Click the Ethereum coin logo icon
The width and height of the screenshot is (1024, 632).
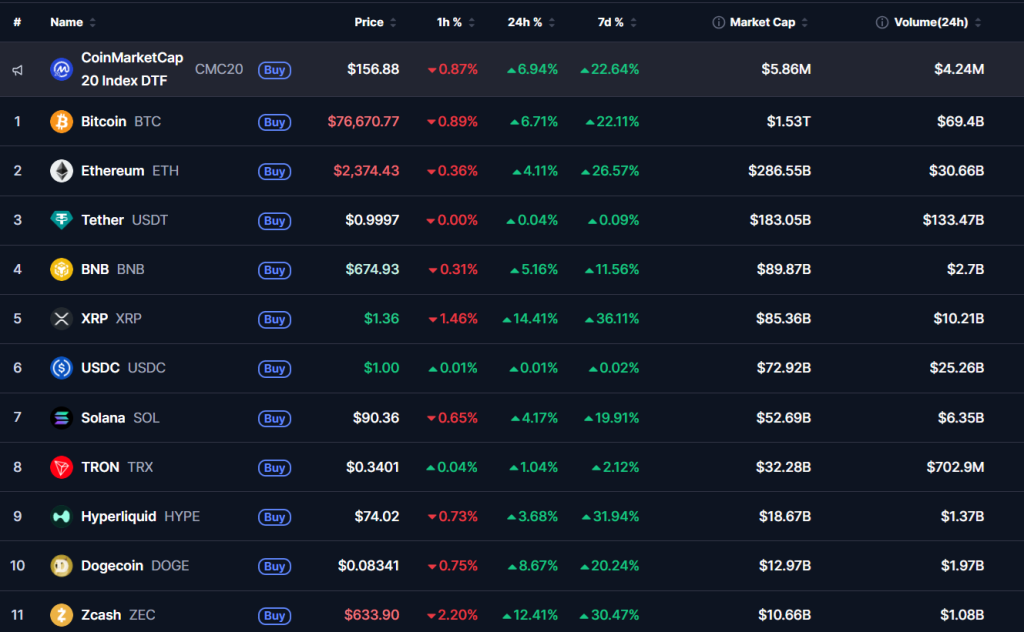coord(61,171)
